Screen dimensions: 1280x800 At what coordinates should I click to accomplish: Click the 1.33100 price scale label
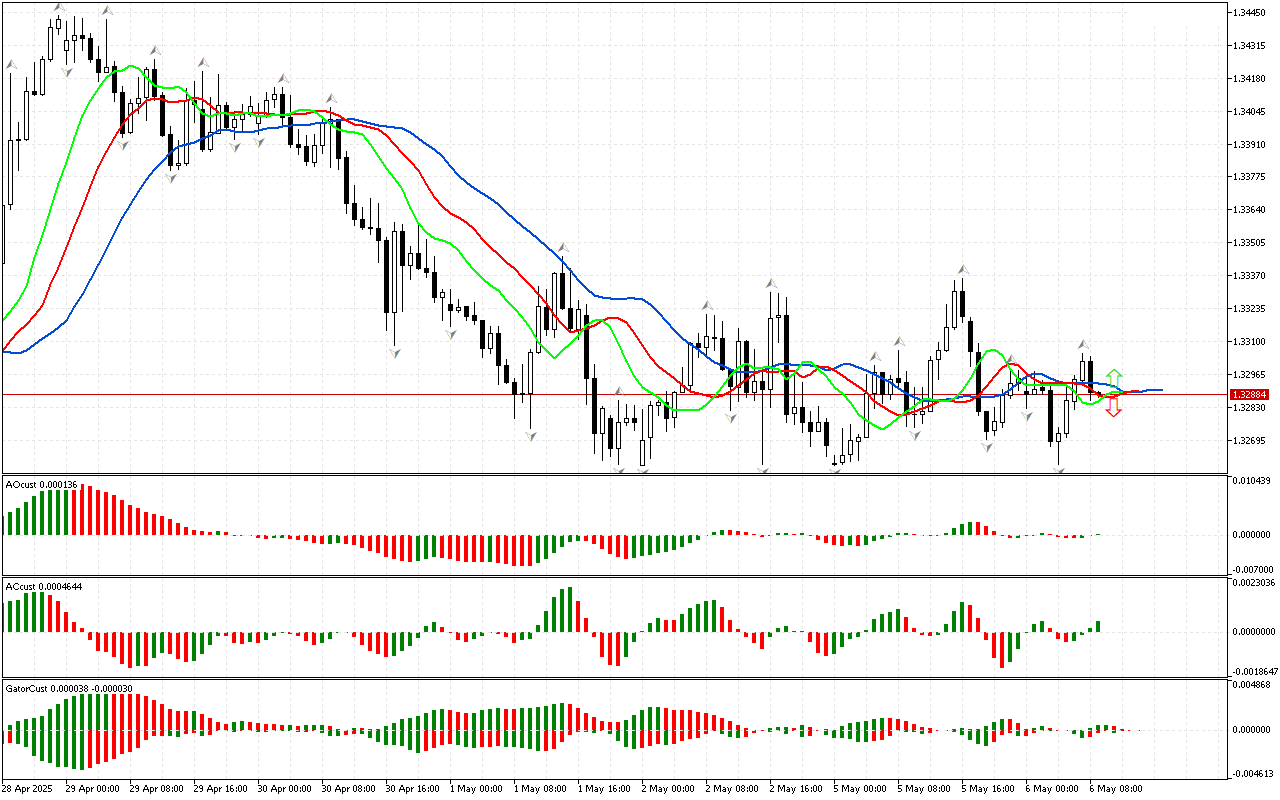[x=1250, y=342]
